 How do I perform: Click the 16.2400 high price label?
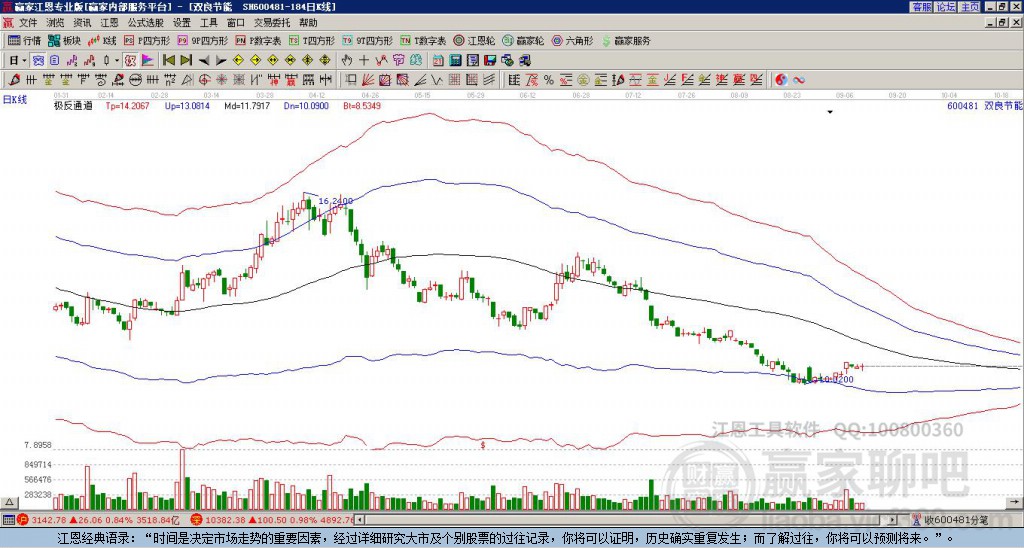pos(336,201)
